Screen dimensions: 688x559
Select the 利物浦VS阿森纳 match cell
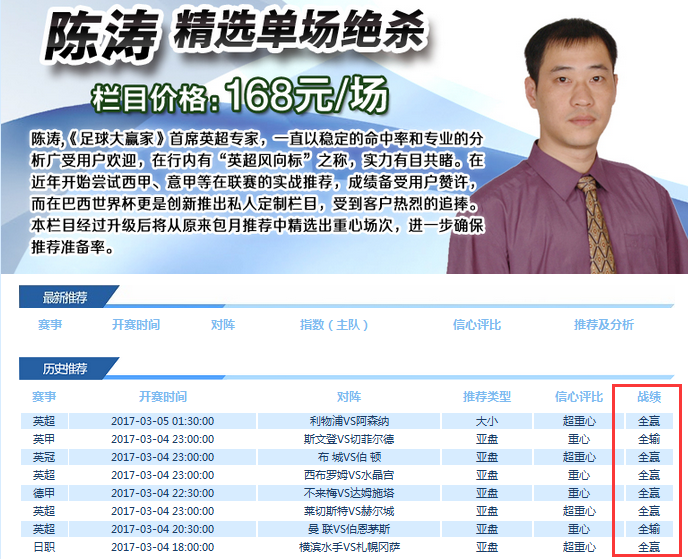click(x=349, y=421)
